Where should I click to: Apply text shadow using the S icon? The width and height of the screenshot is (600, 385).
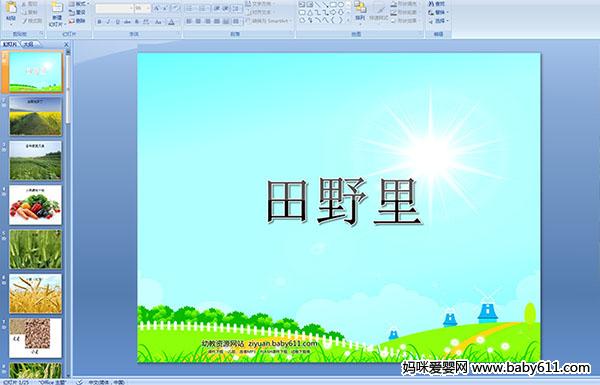(x=137, y=22)
